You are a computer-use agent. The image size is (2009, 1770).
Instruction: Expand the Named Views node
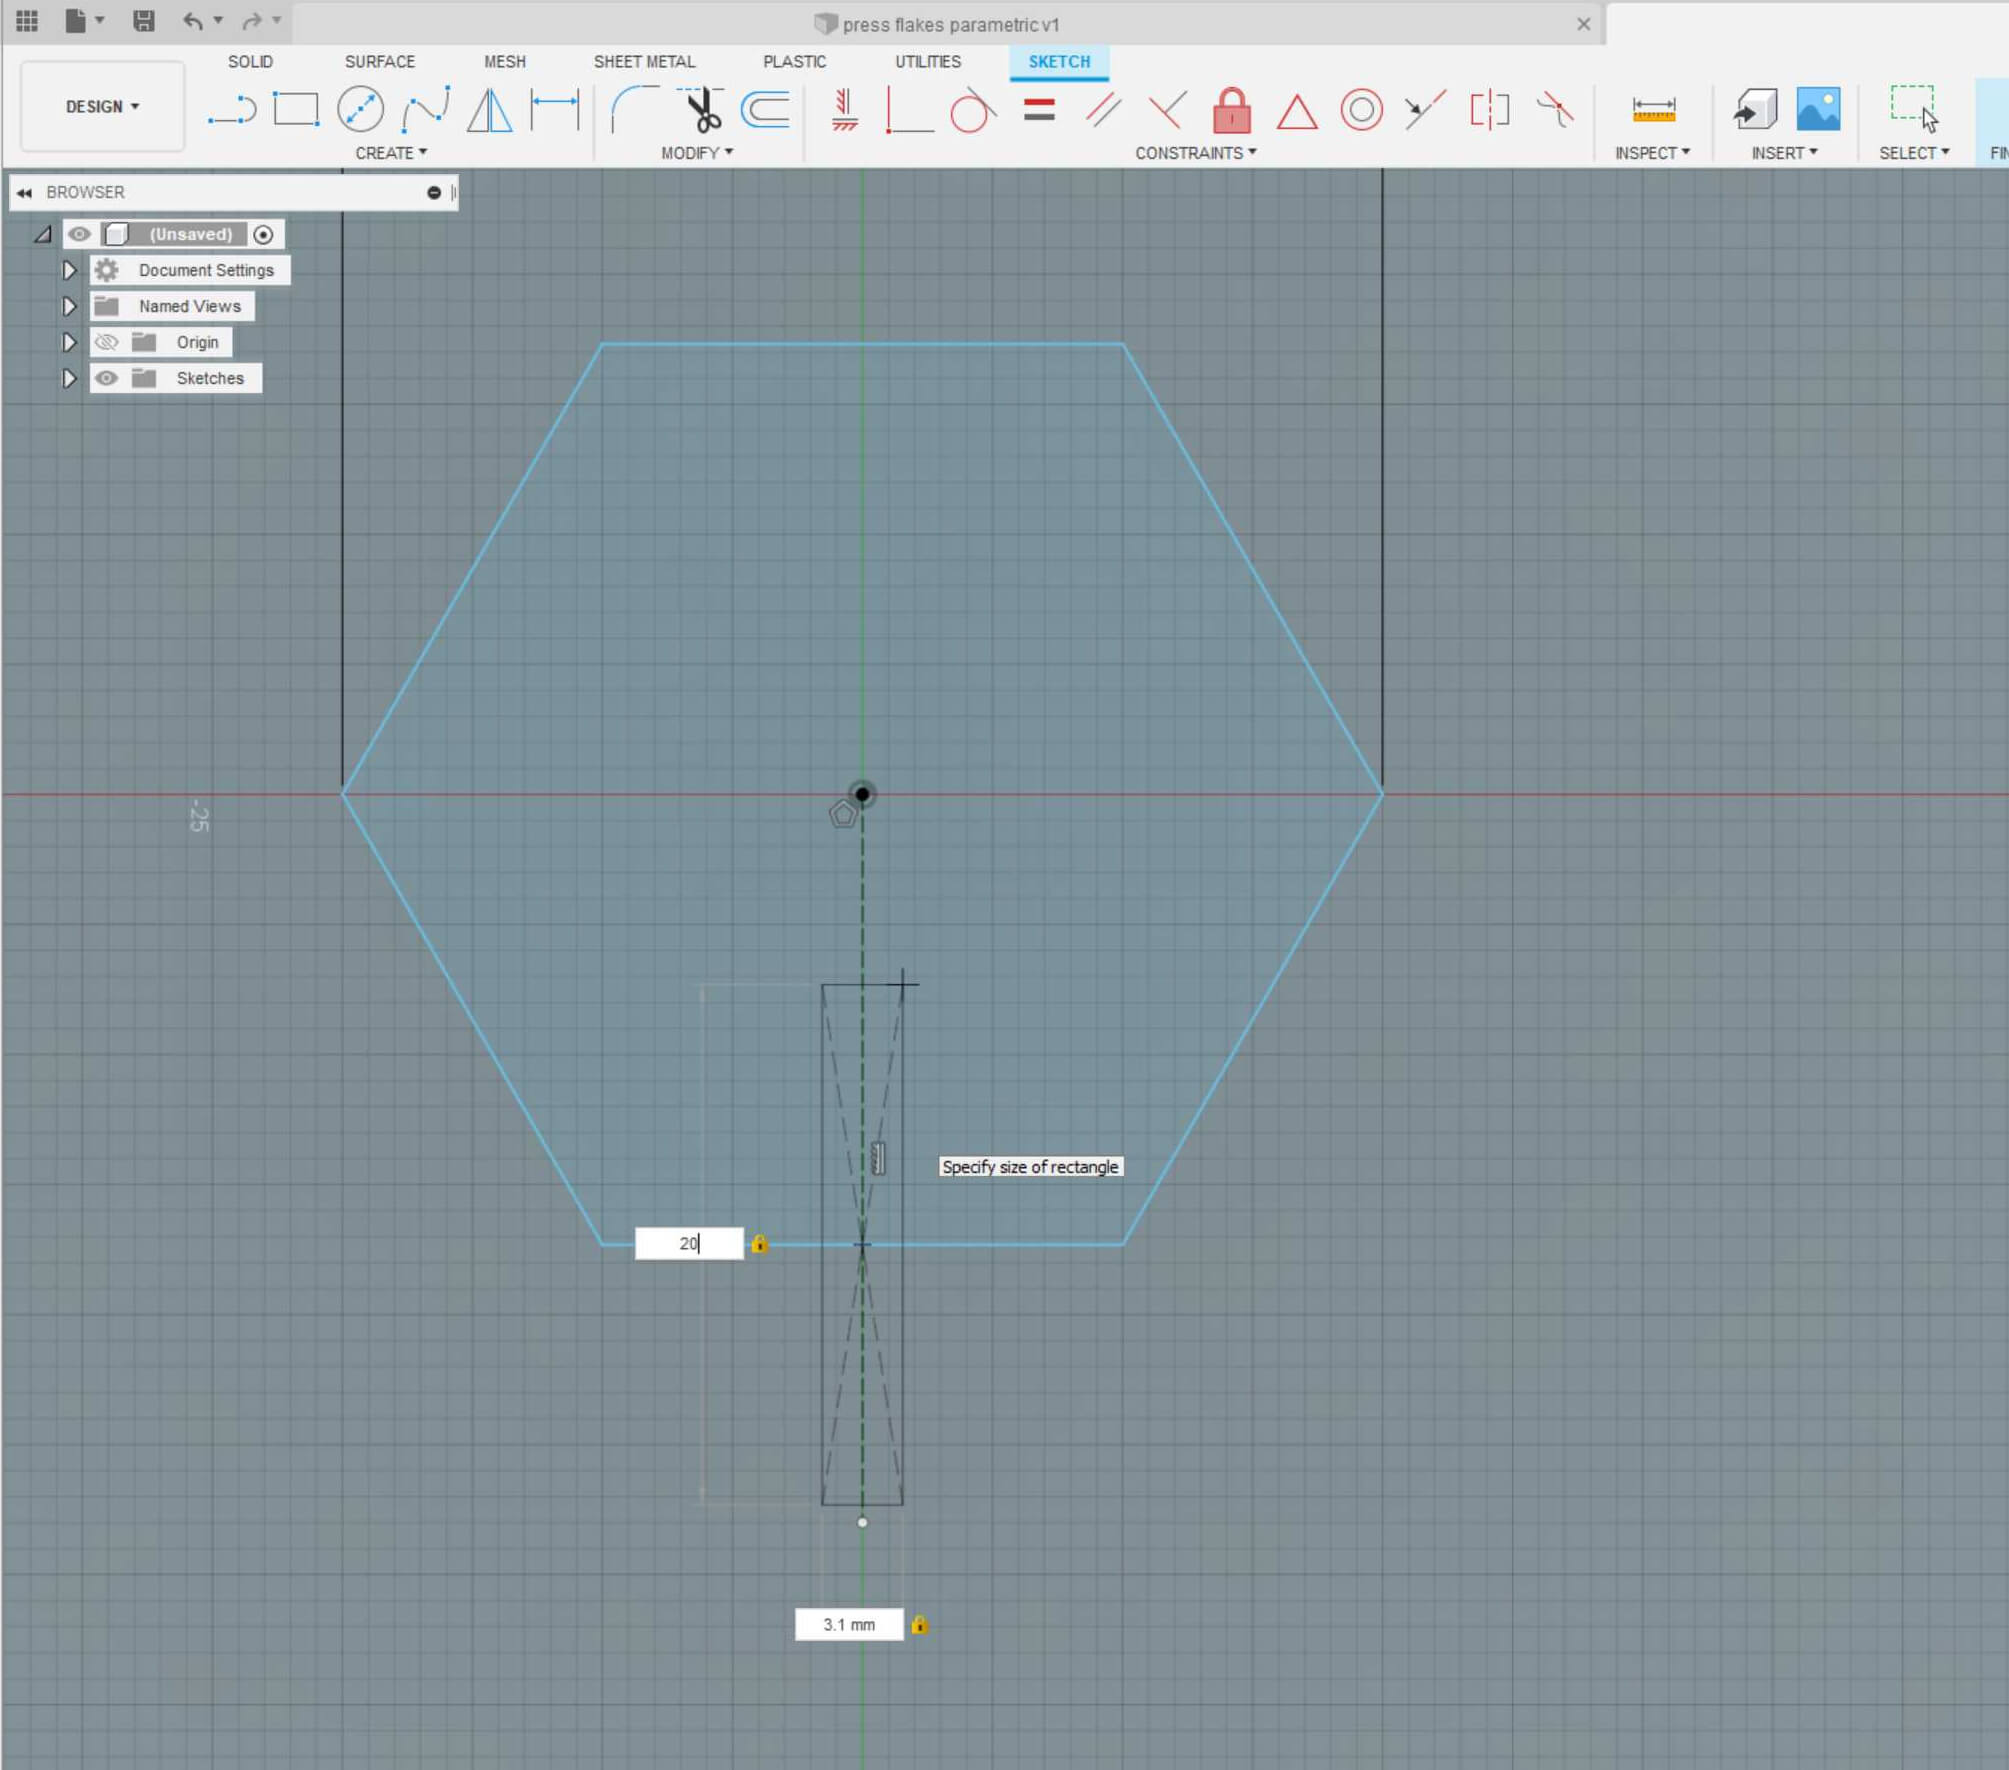tap(69, 306)
